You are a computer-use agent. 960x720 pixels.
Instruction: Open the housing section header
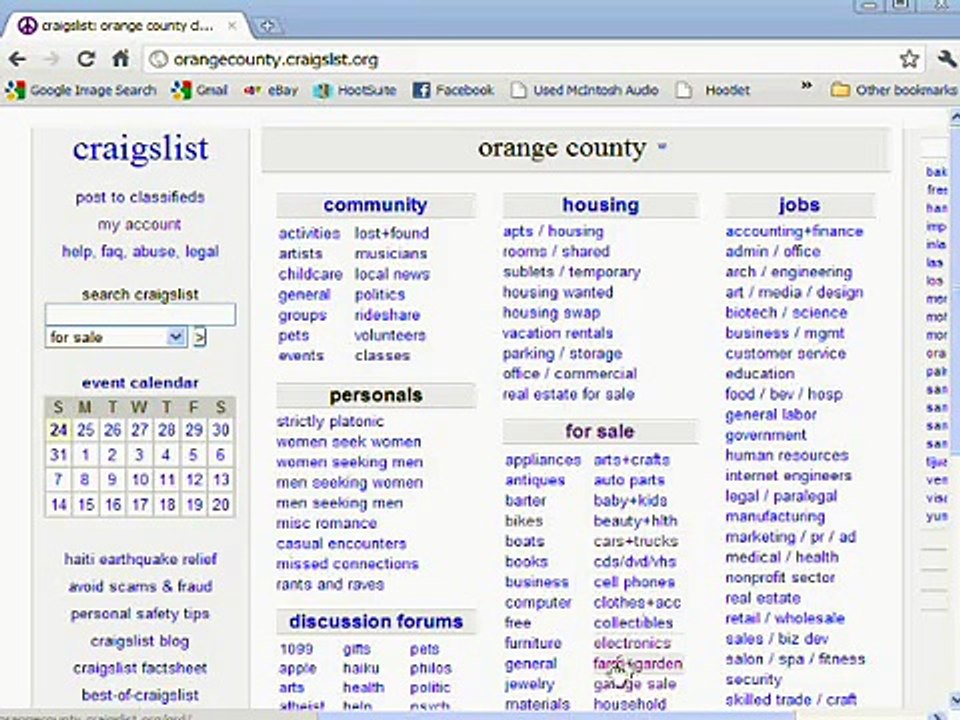coord(601,205)
